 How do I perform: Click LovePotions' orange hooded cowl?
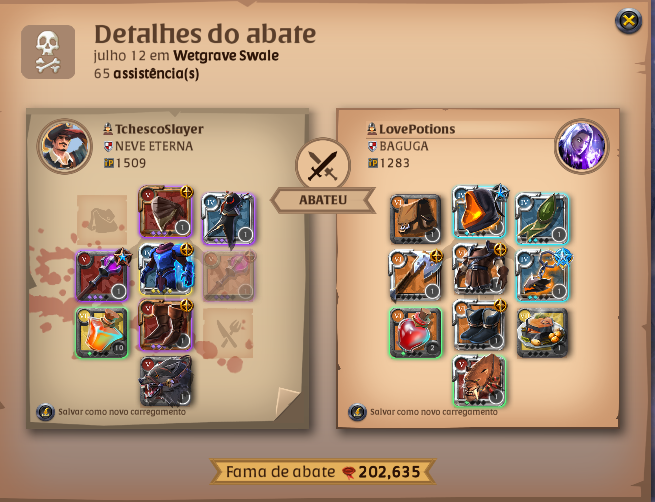tap(479, 212)
